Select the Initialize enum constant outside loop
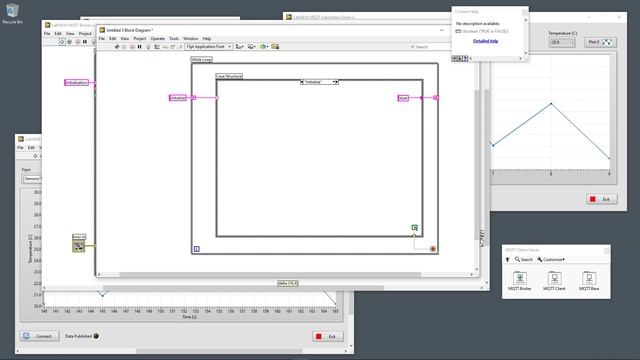 (x=178, y=98)
